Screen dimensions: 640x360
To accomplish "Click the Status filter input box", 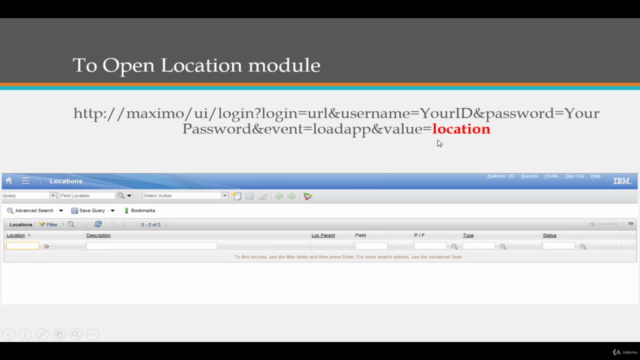I will (x=558, y=246).
